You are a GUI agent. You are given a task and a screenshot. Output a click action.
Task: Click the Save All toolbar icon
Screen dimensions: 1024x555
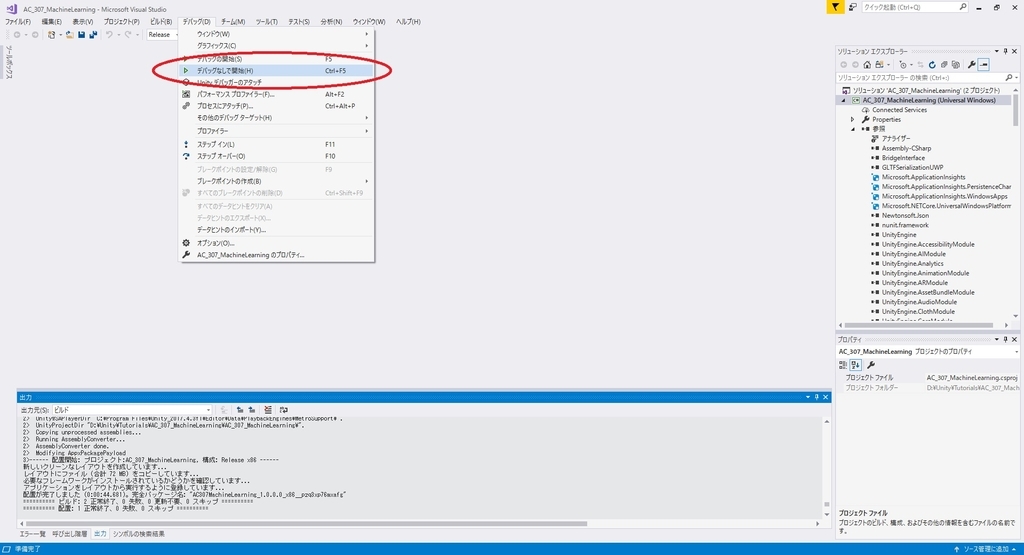click(x=93, y=35)
